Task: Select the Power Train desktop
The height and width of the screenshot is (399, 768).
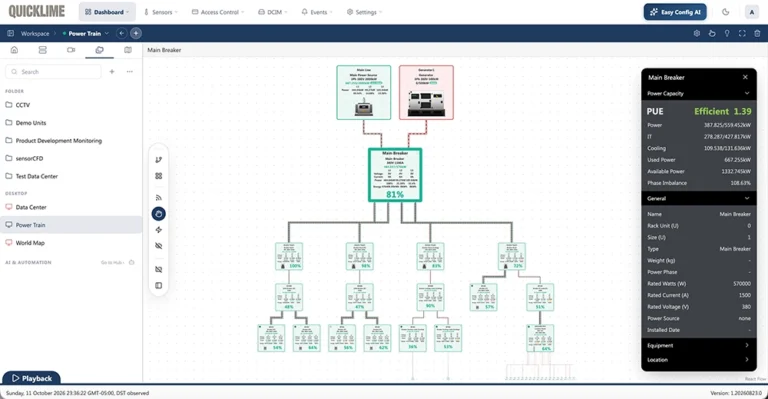Action: pyautogui.click(x=72, y=225)
